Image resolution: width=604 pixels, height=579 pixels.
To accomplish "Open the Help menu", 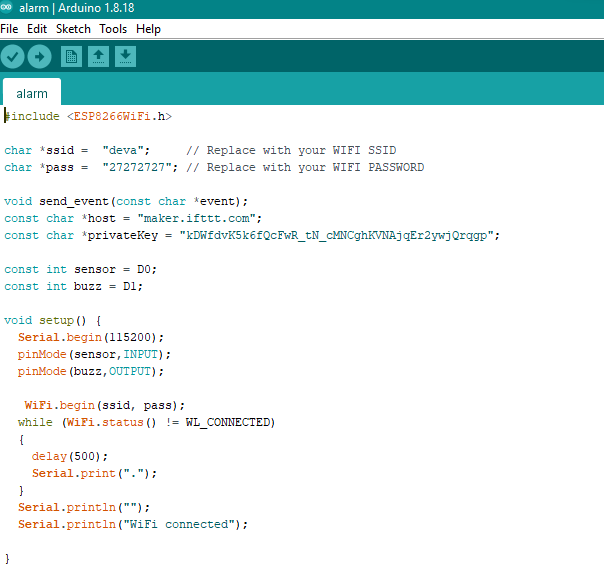I will pos(148,29).
